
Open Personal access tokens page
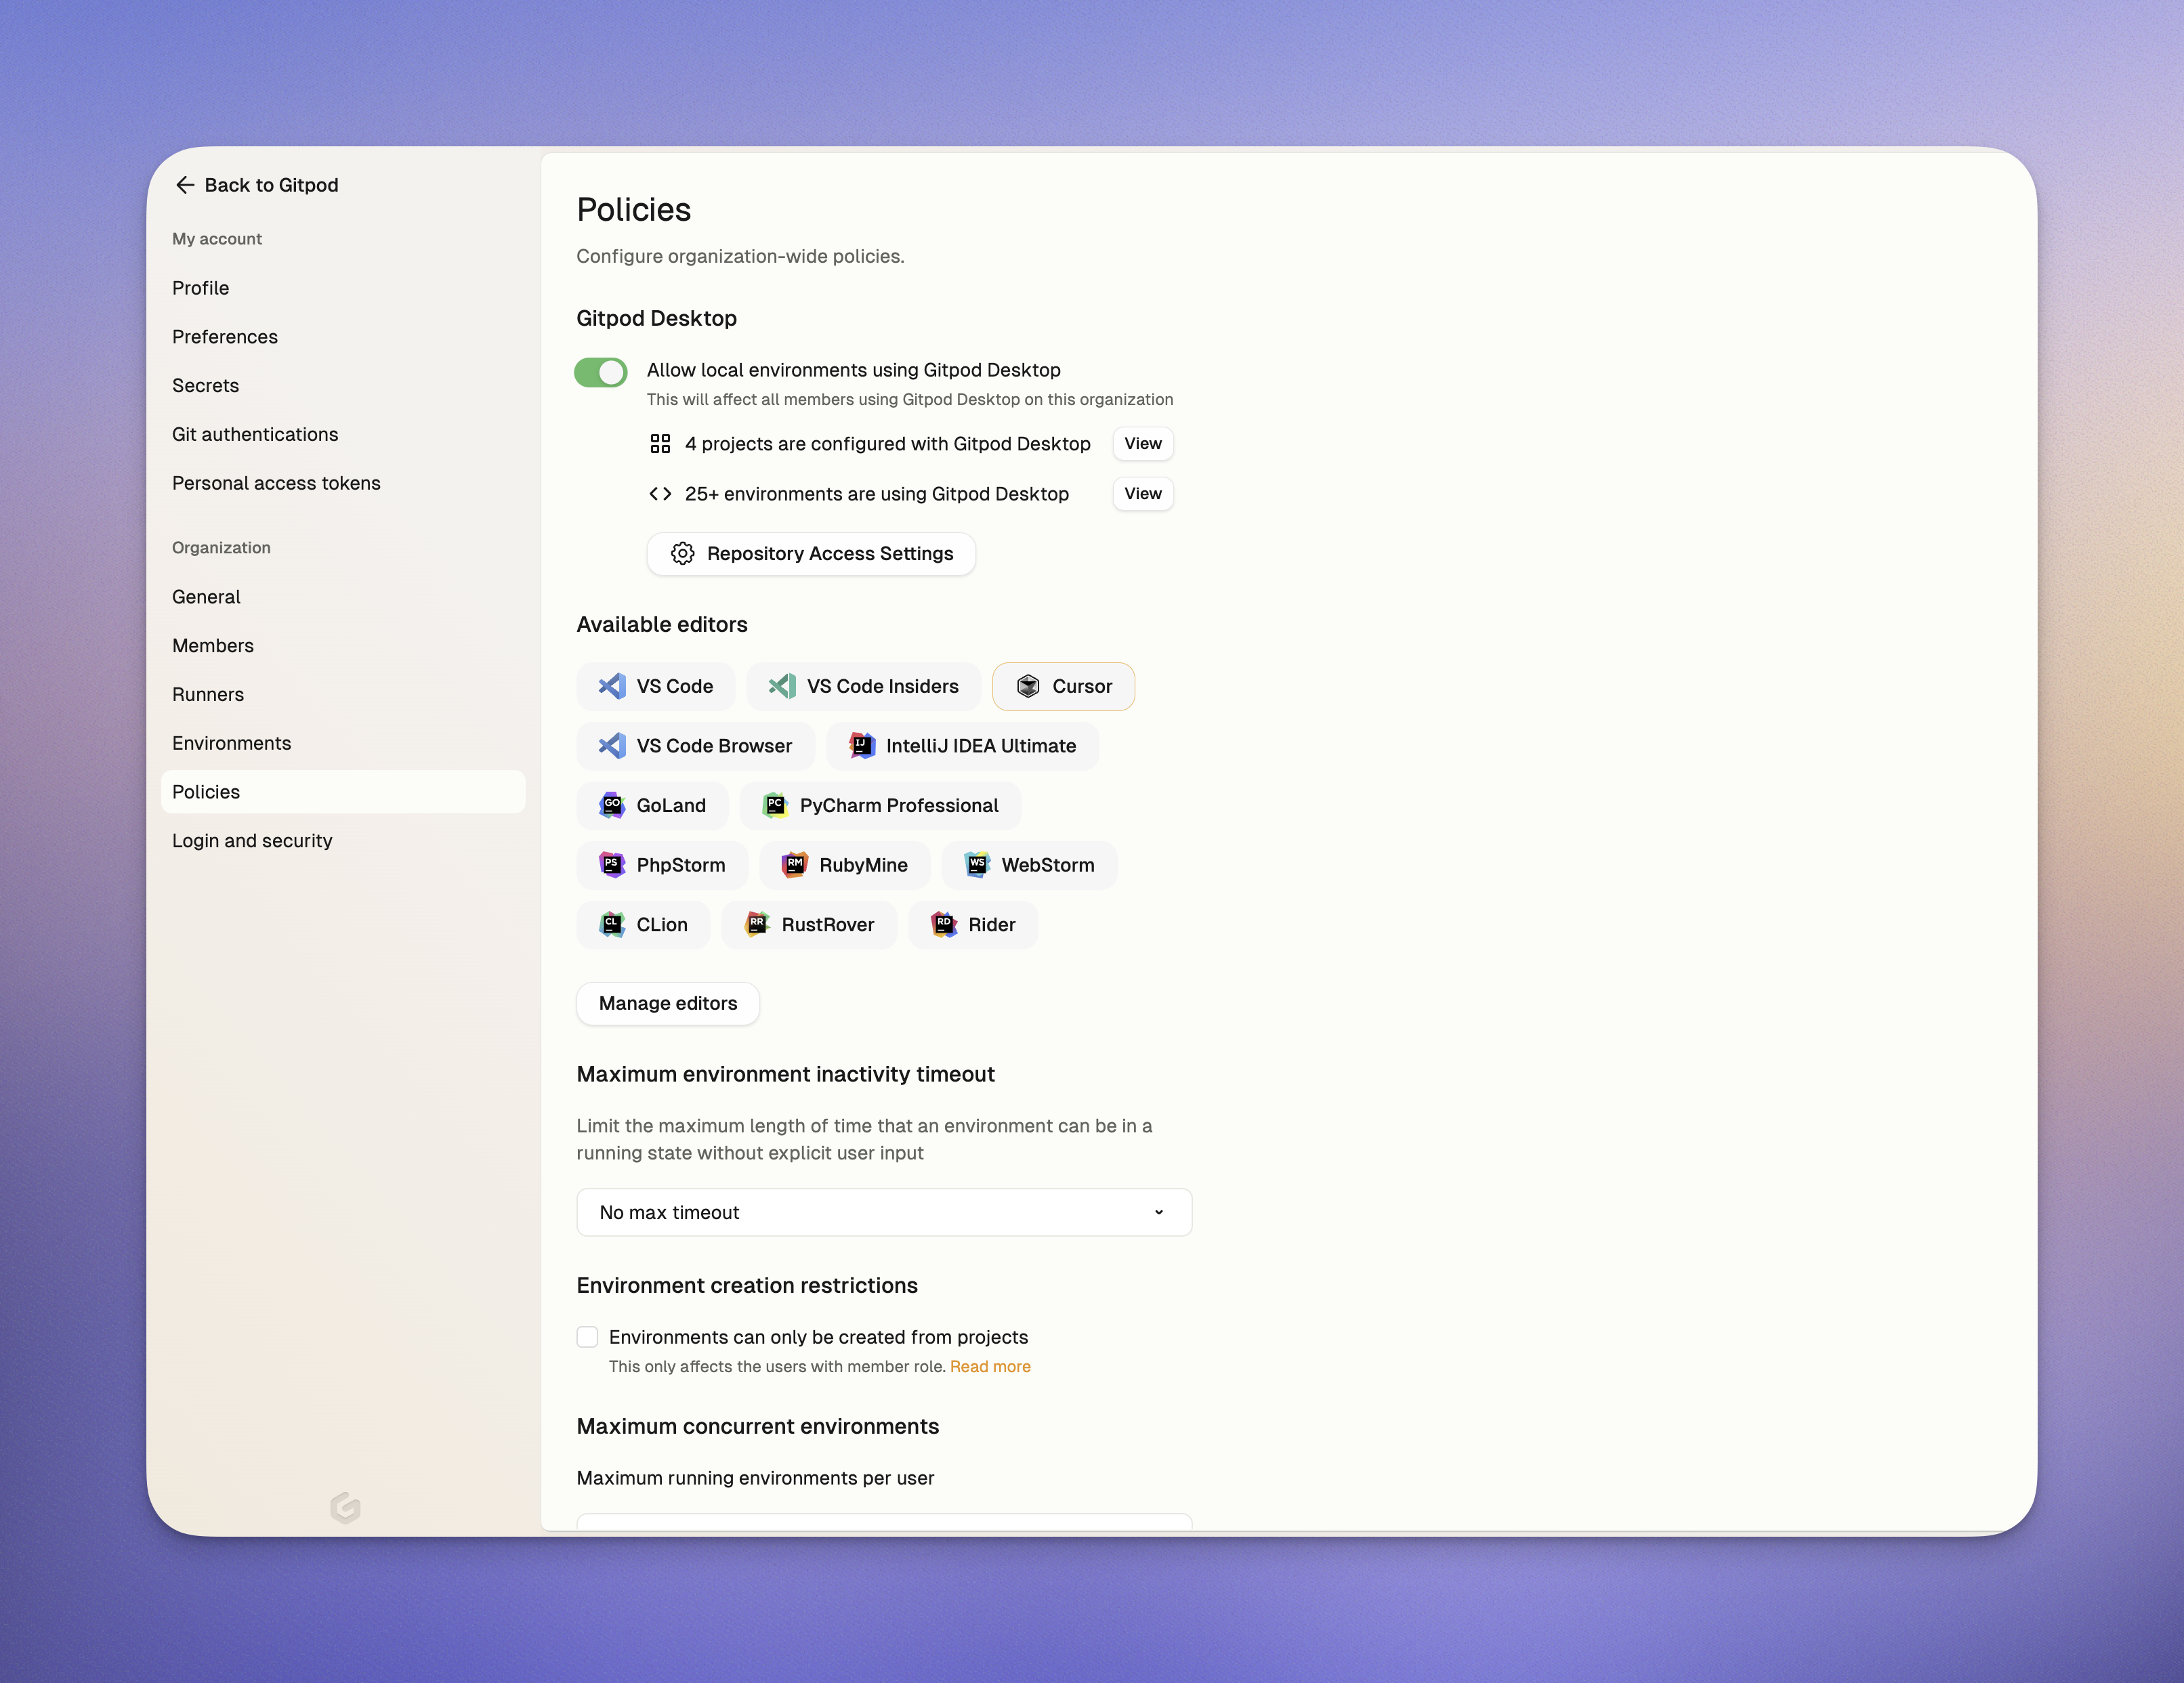[276, 483]
